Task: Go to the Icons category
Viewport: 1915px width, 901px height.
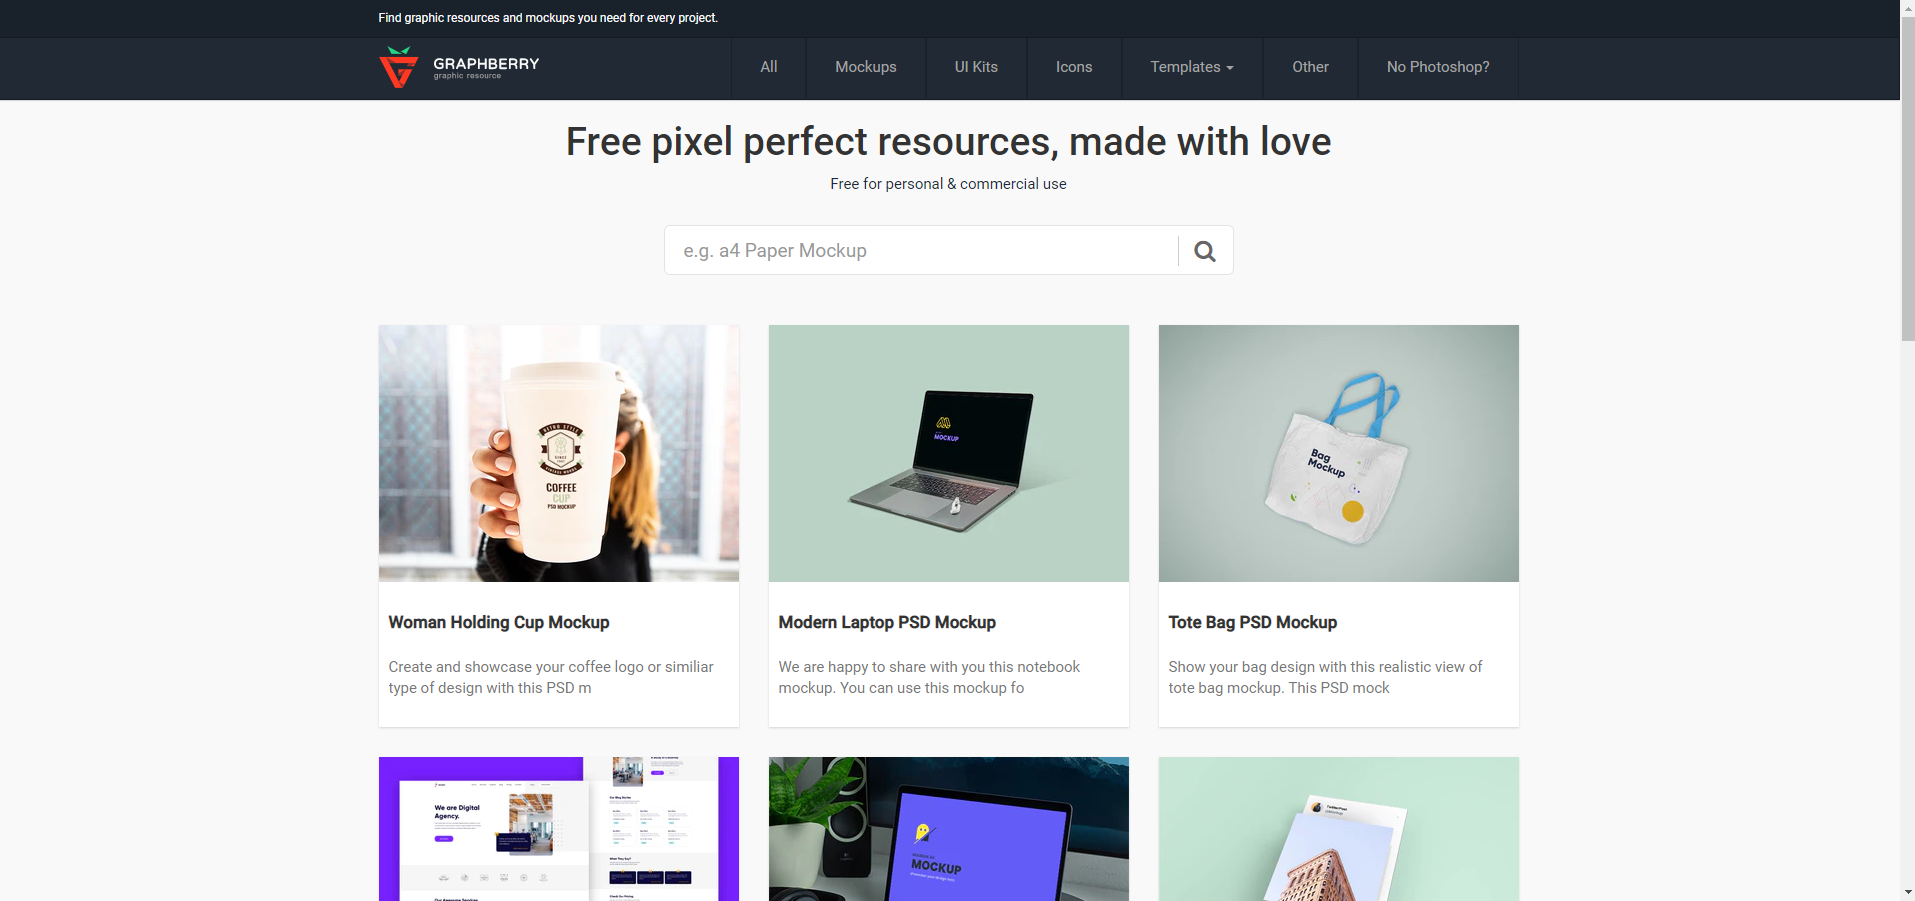Action: [1074, 67]
